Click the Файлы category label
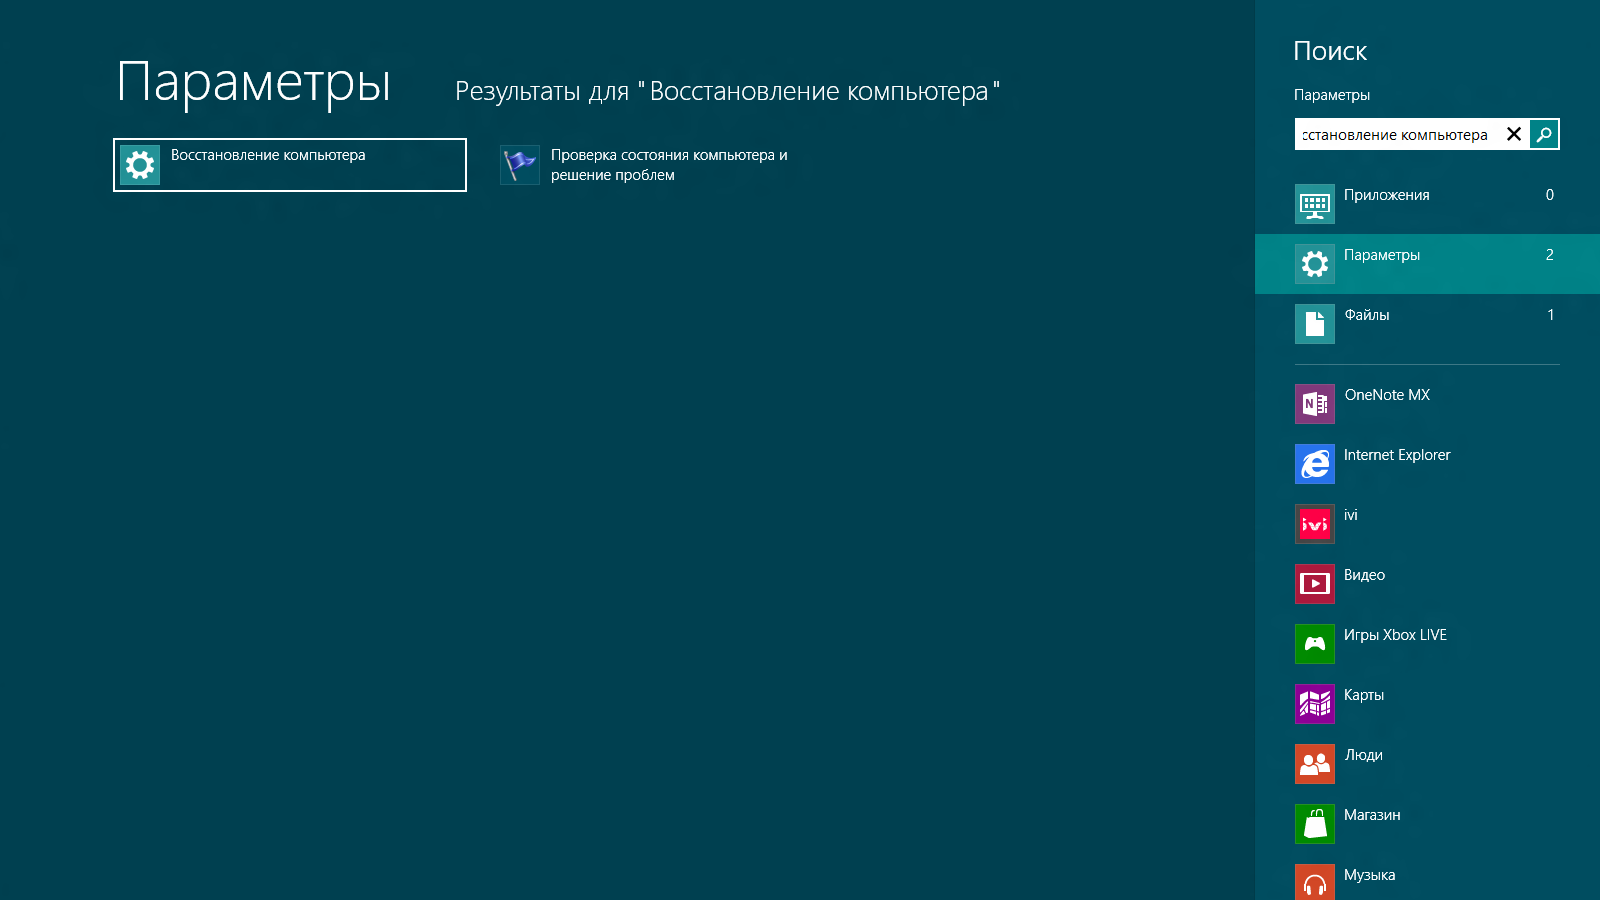Screen dimensions: 1600x900 coord(1367,315)
